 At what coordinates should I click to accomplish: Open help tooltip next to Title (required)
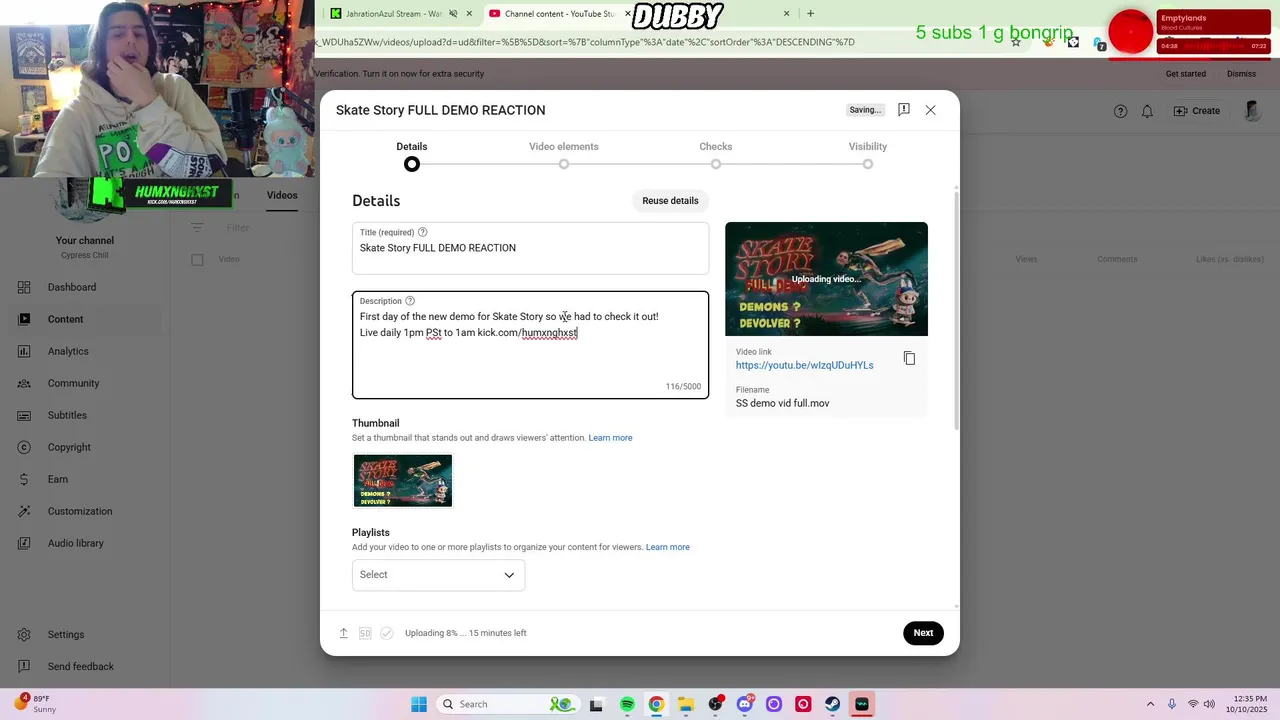pos(423,232)
